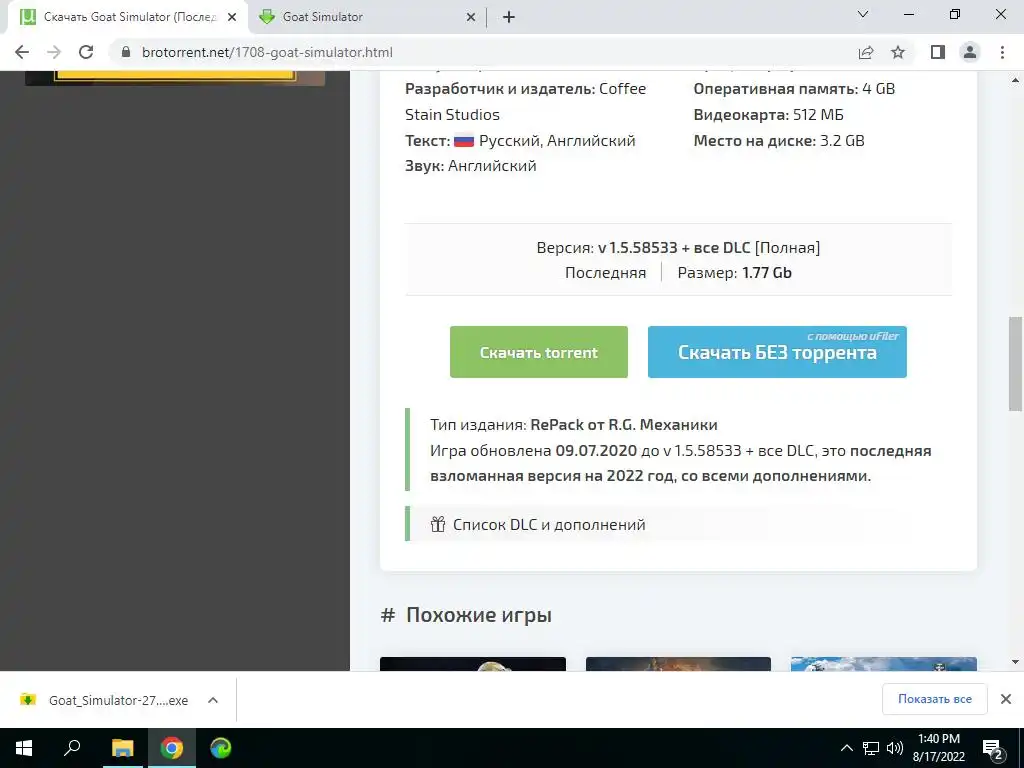The width and height of the screenshot is (1024, 768).
Task: Open the browser side panel icon
Action: [x=938, y=52]
